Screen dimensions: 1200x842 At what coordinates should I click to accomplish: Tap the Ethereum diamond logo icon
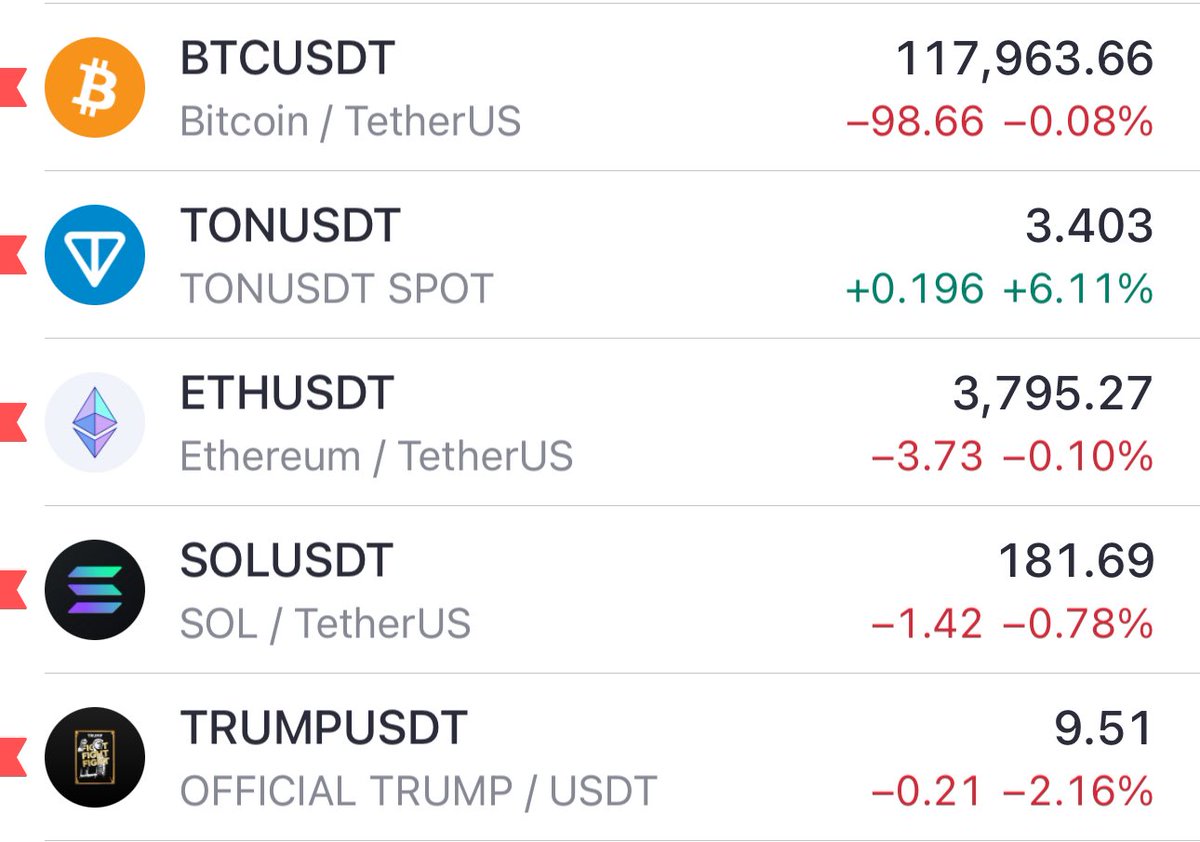[95, 422]
